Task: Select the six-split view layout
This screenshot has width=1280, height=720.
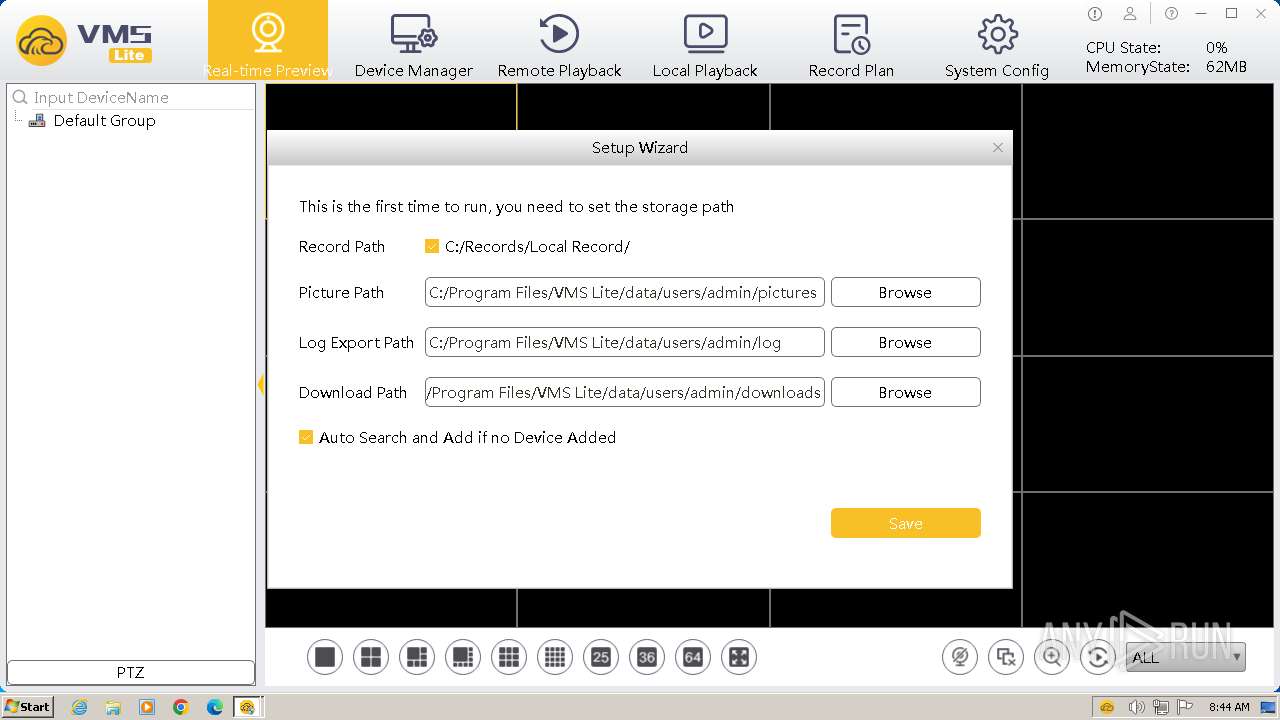Action: tap(417, 657)
